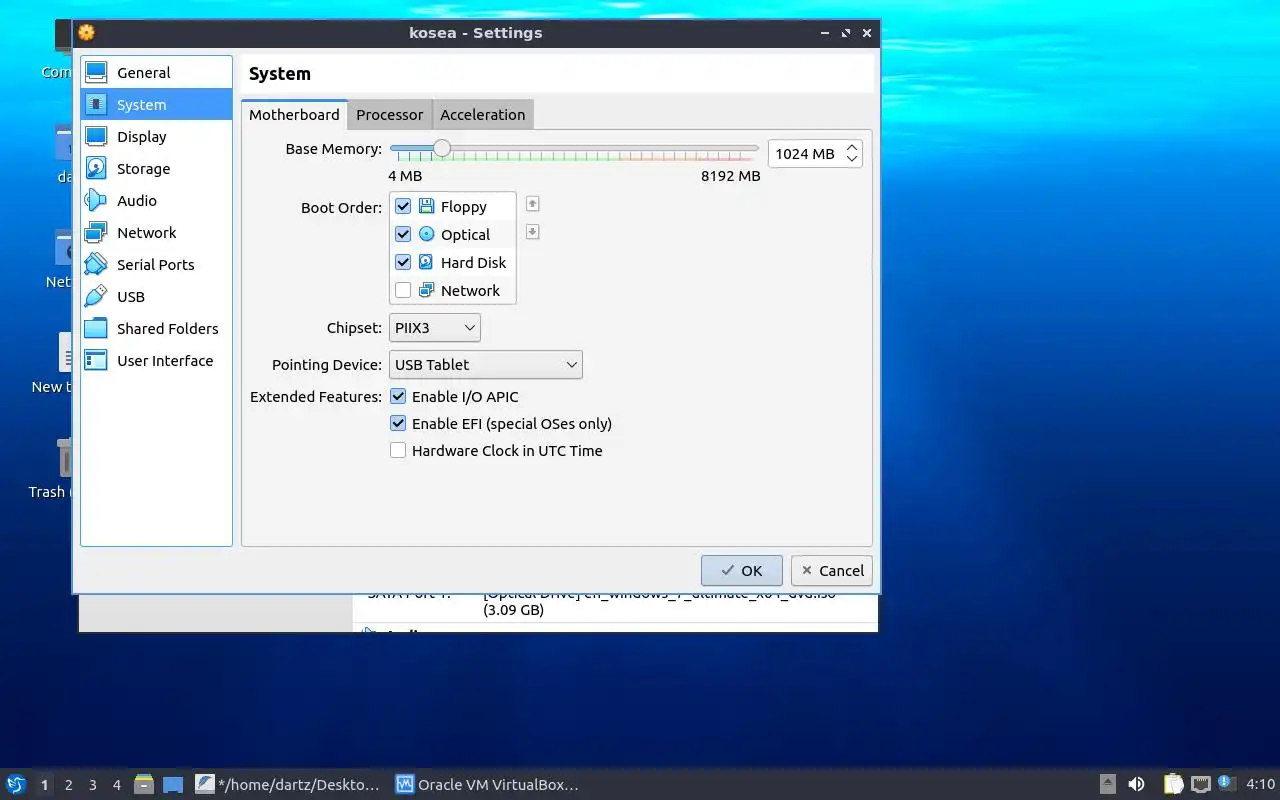Toggle Enable EFI checkbox

[x=398, y=424]
